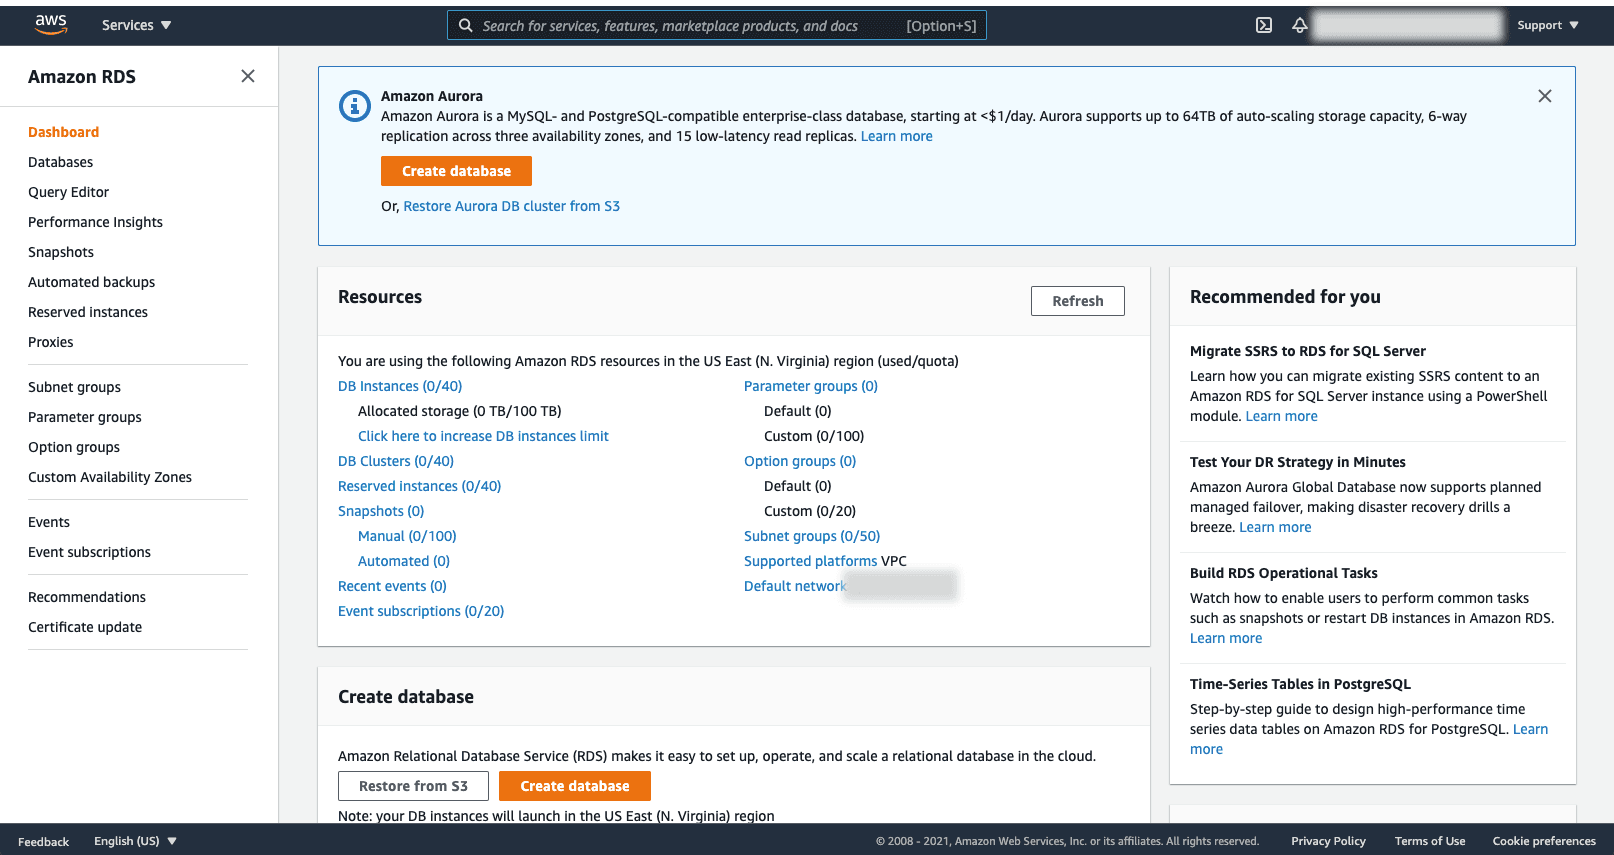Viewport: 1614px width, 855px height.
Task: Click the Restore from S3 button
Action: click(x=413, y=786)
